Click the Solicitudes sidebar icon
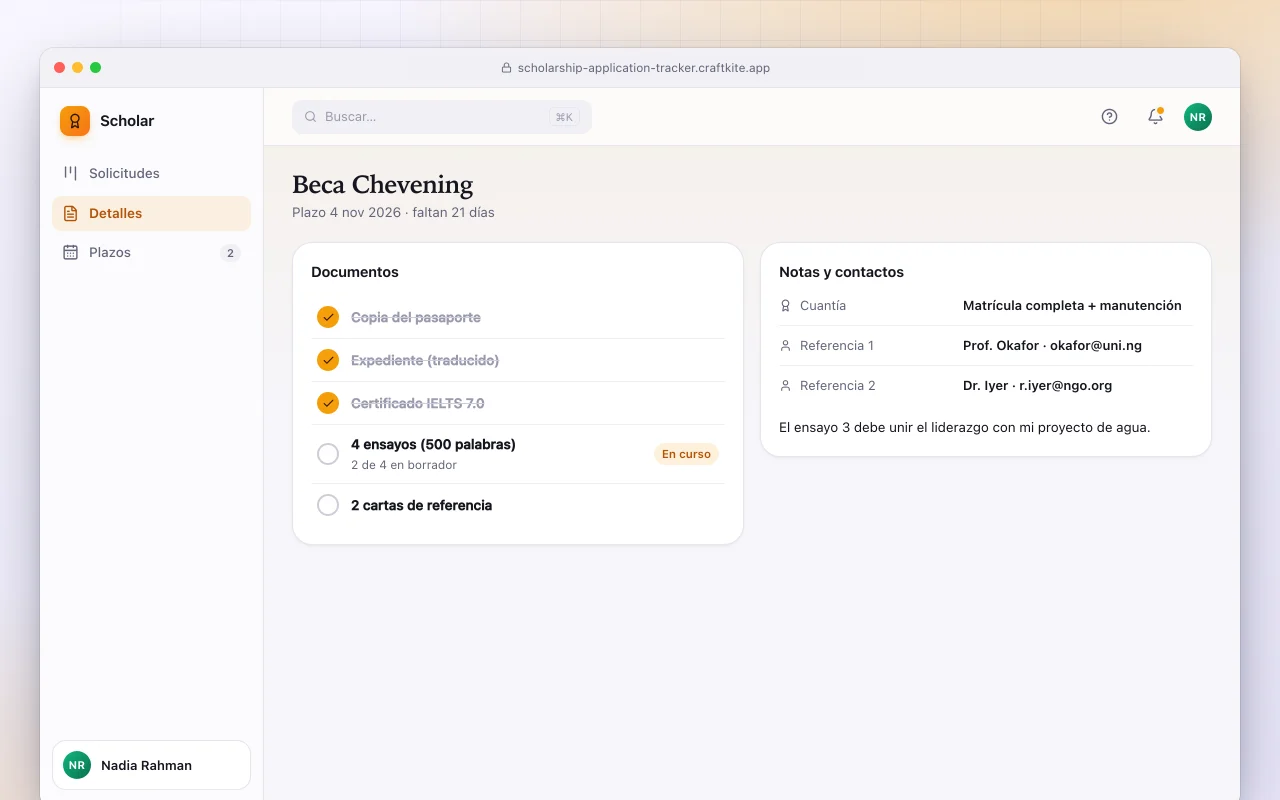Viewport: 1280px width, 800px height. pos(70,173)
